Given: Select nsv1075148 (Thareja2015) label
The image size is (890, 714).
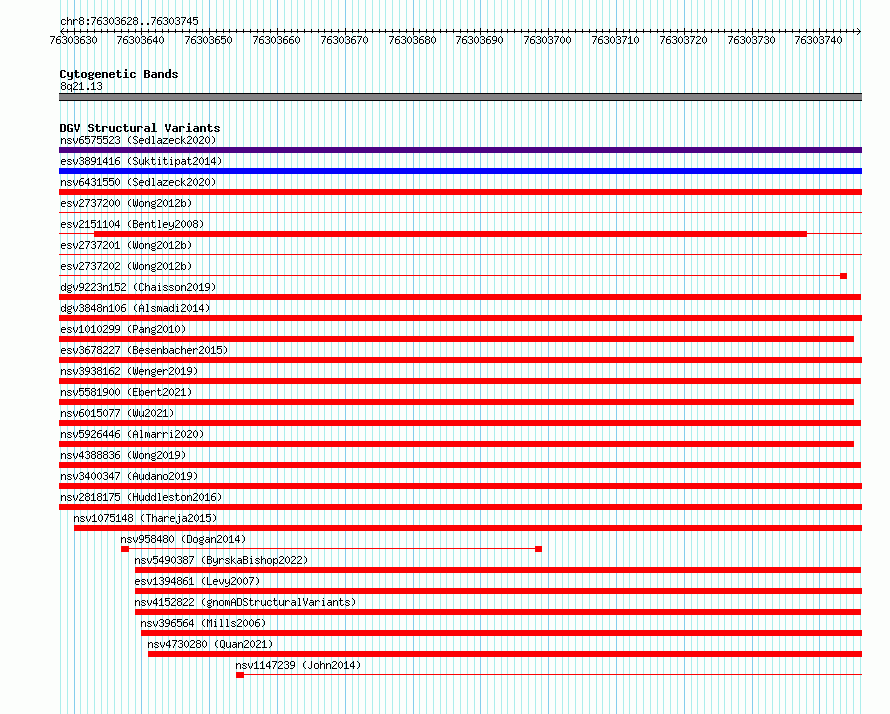Looking at the screenshot, I should pyautogui.click(x=145, y=518).
